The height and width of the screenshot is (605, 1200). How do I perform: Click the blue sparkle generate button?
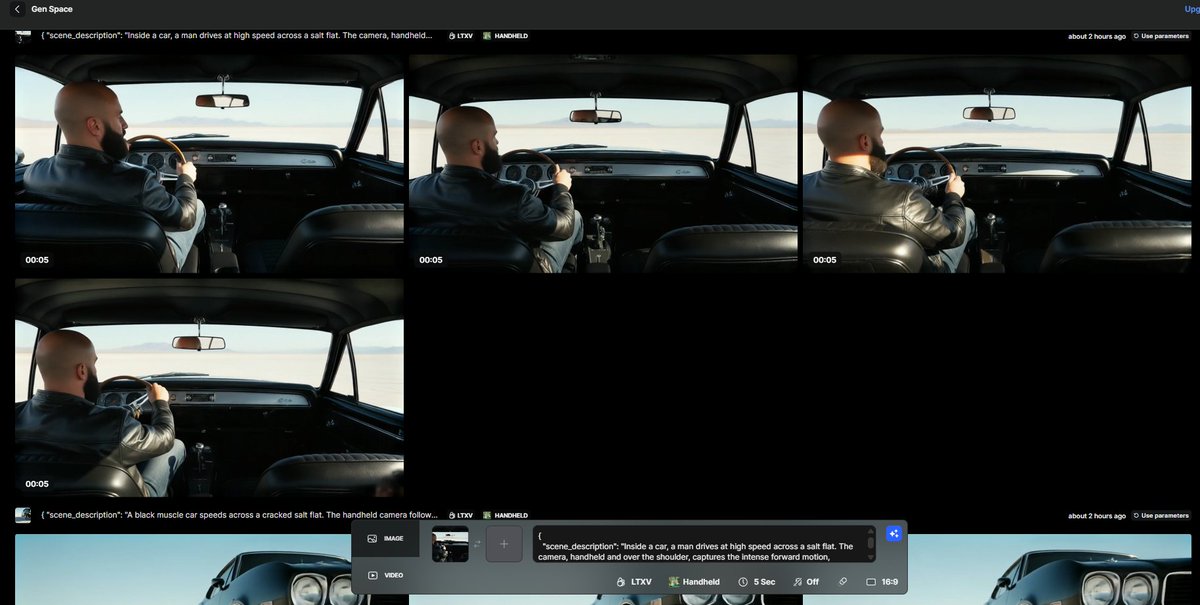pyautogui.click(x=894, y=534)
